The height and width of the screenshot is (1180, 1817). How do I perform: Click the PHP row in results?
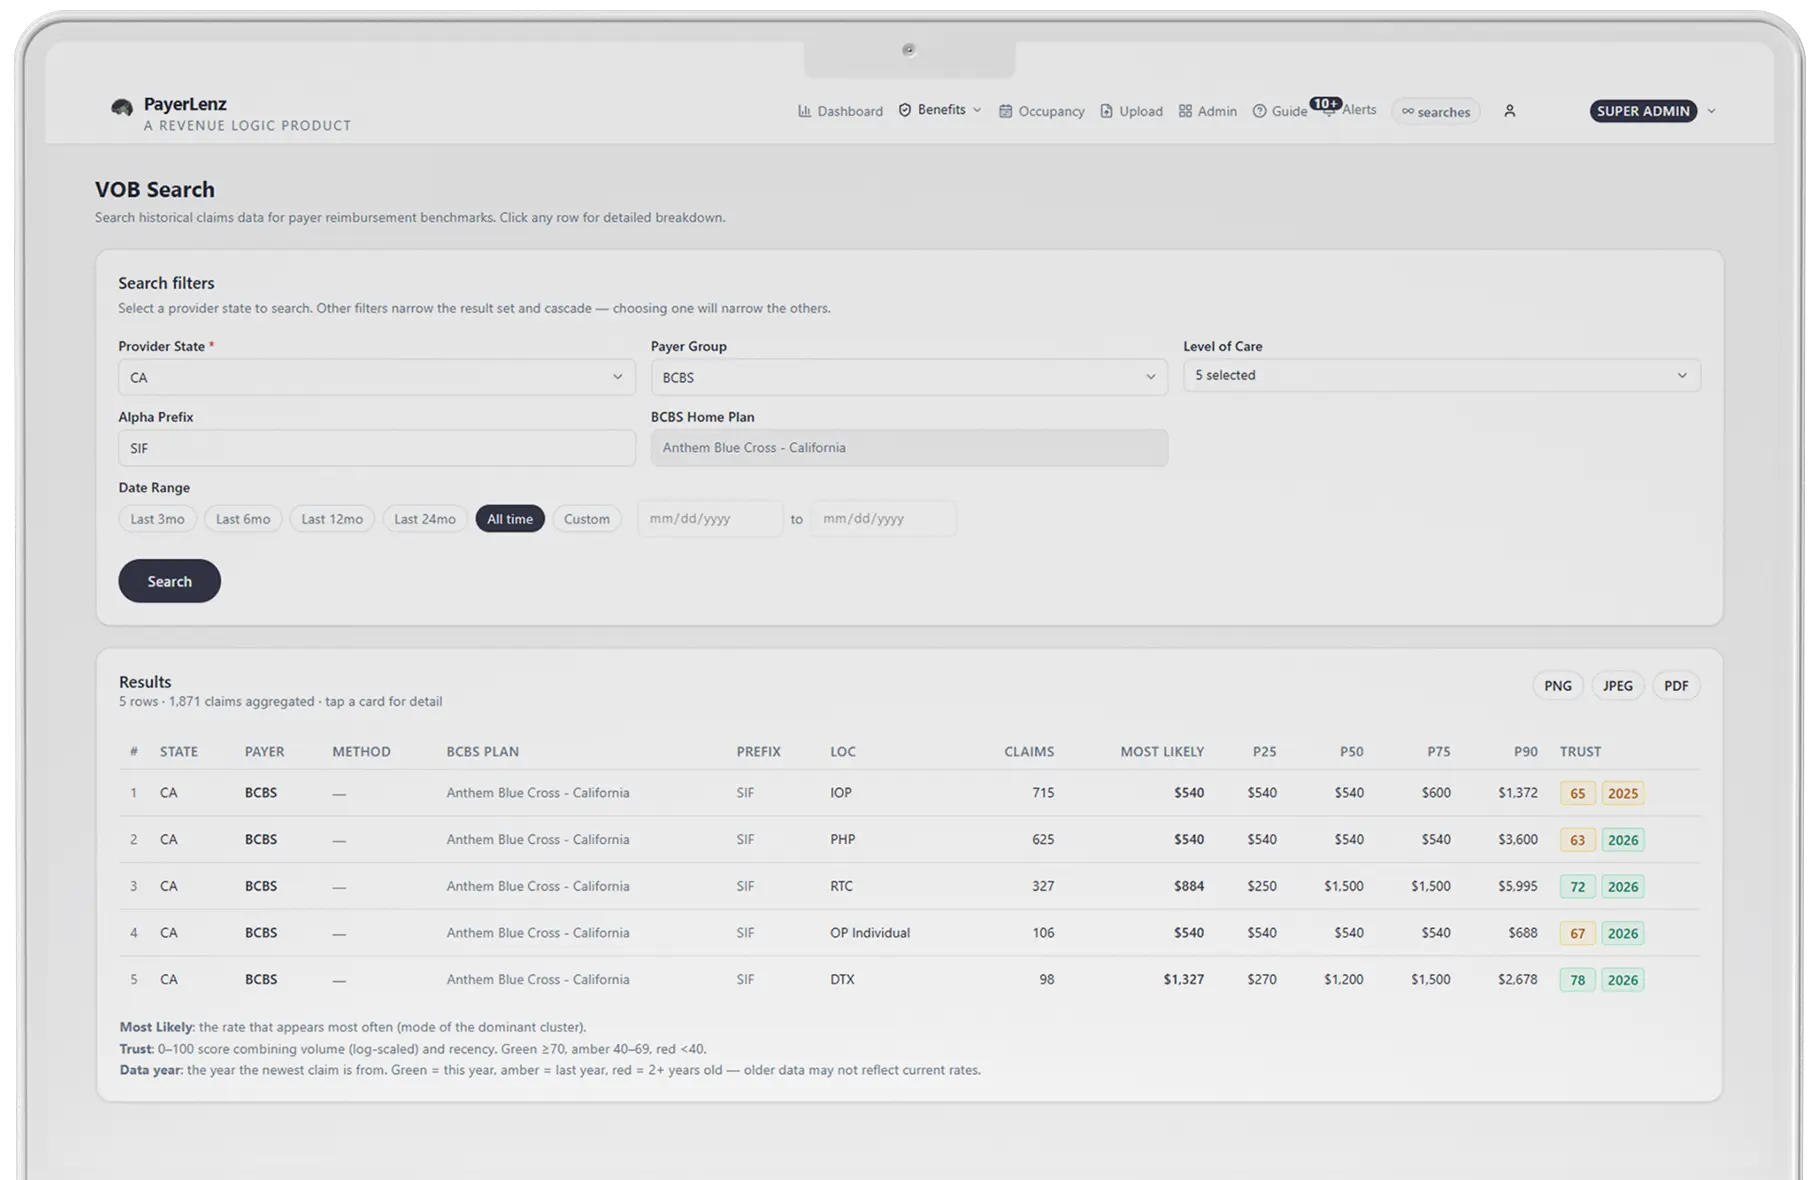[909, 840]
